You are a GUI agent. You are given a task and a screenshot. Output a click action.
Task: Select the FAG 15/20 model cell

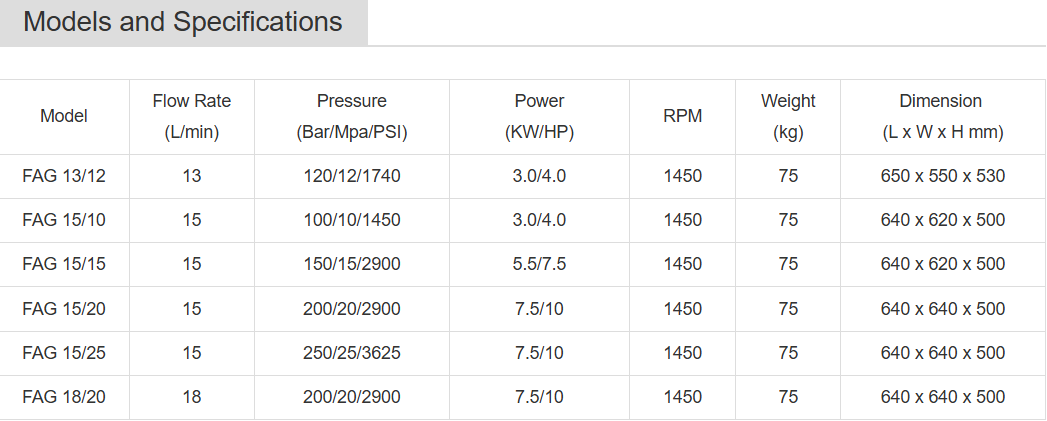(x=64, y=309)
